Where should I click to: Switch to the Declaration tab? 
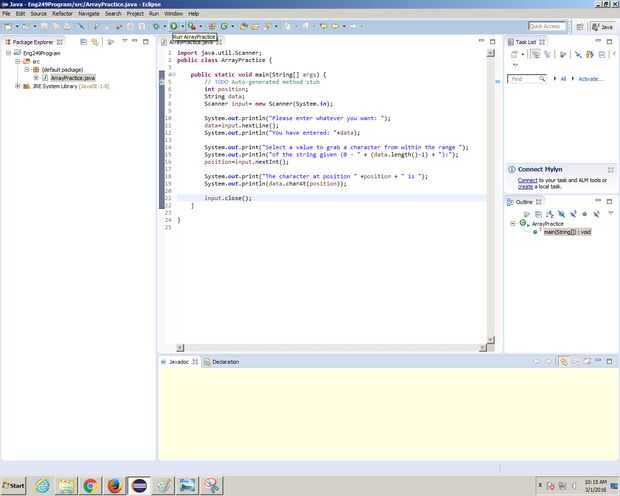pos(225,361)
